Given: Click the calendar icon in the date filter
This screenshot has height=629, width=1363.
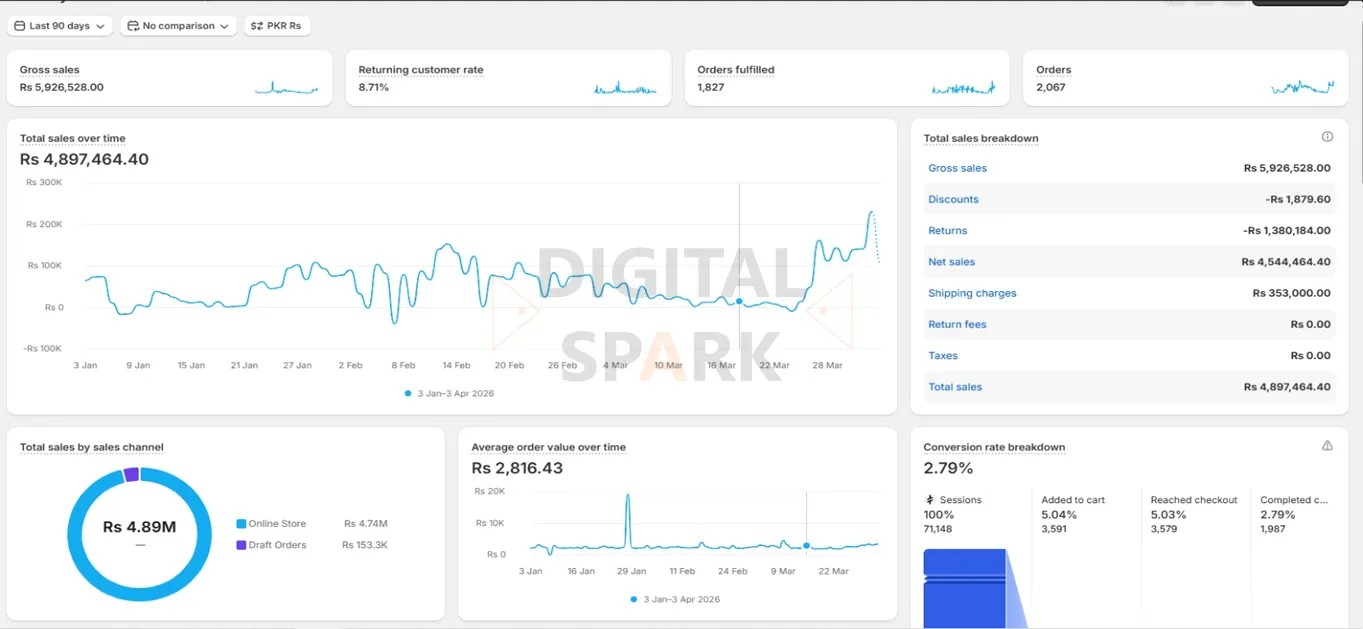Looking at the screenshot, I should pos(23,26).
